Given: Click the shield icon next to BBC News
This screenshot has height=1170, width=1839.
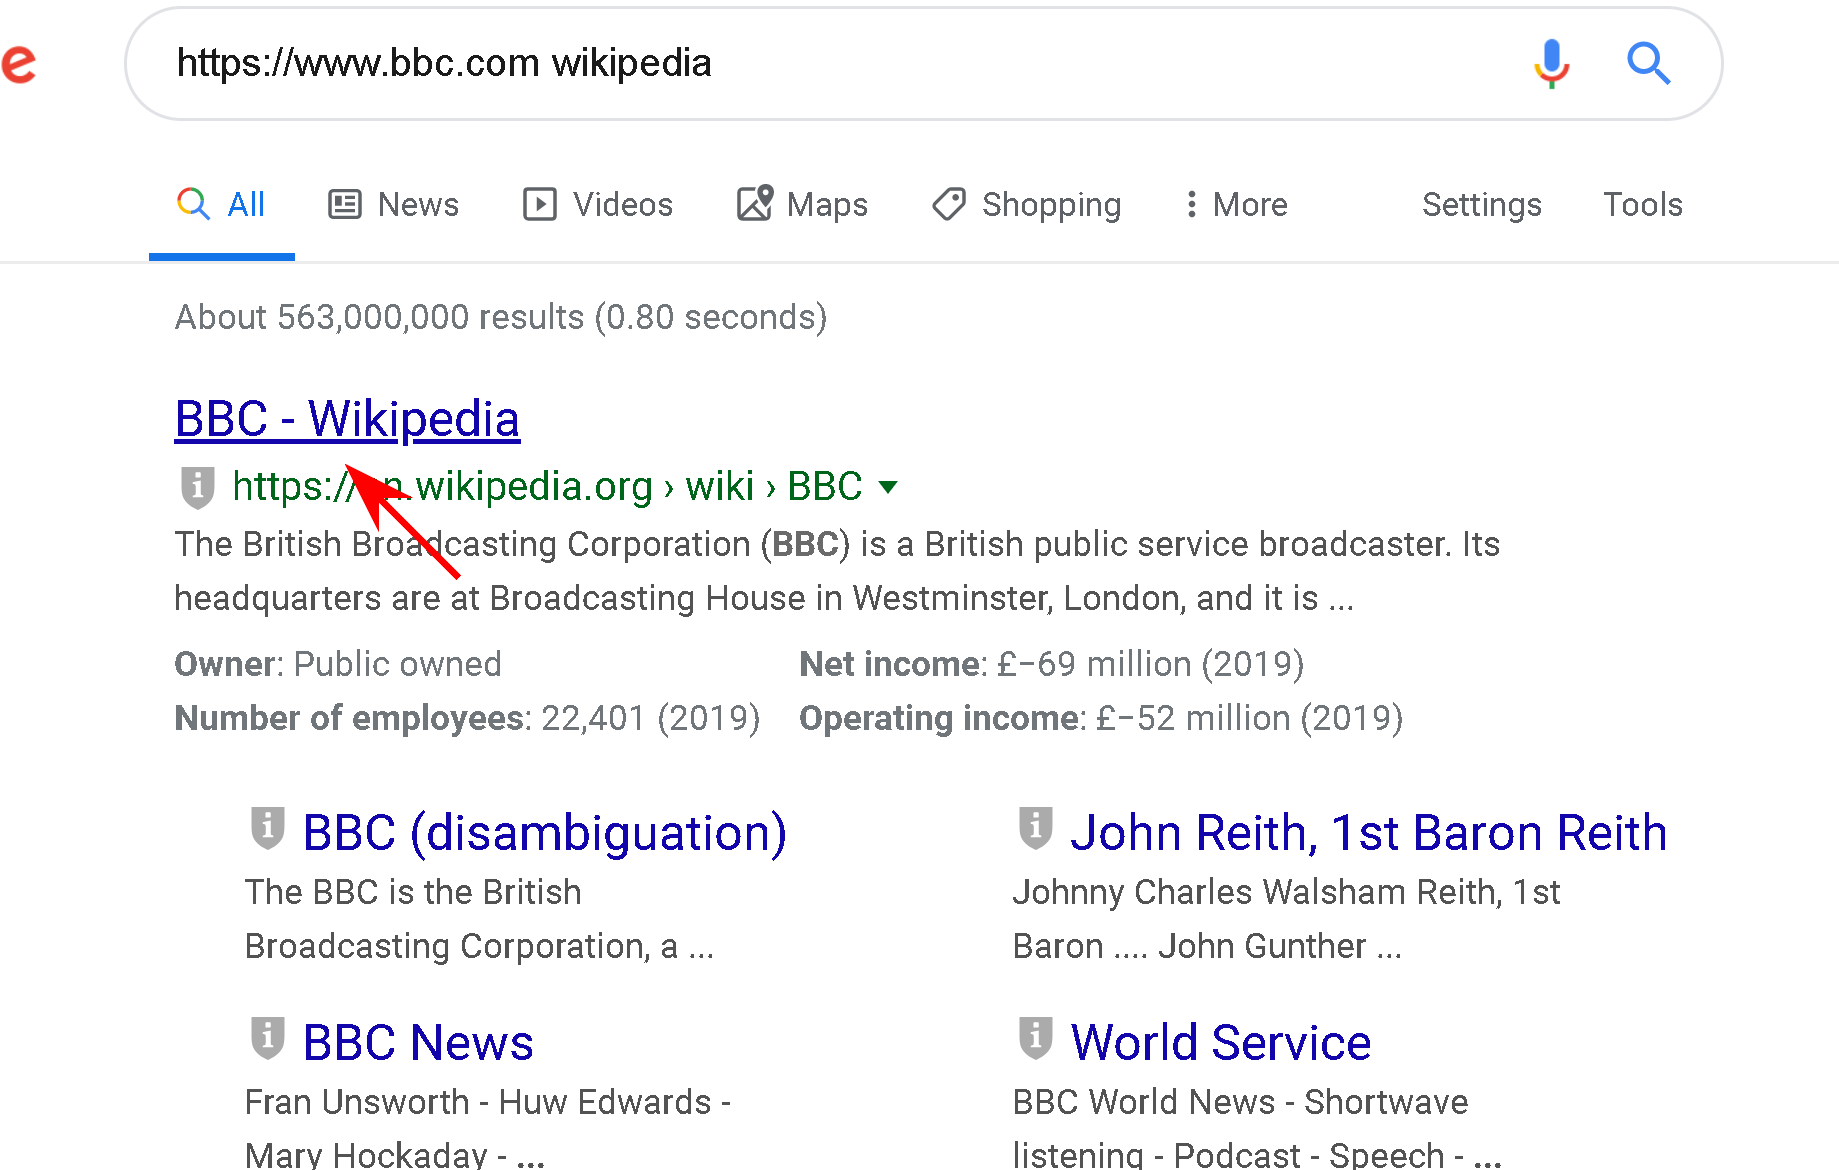Looking at the screenshot, I should 267,1038.
